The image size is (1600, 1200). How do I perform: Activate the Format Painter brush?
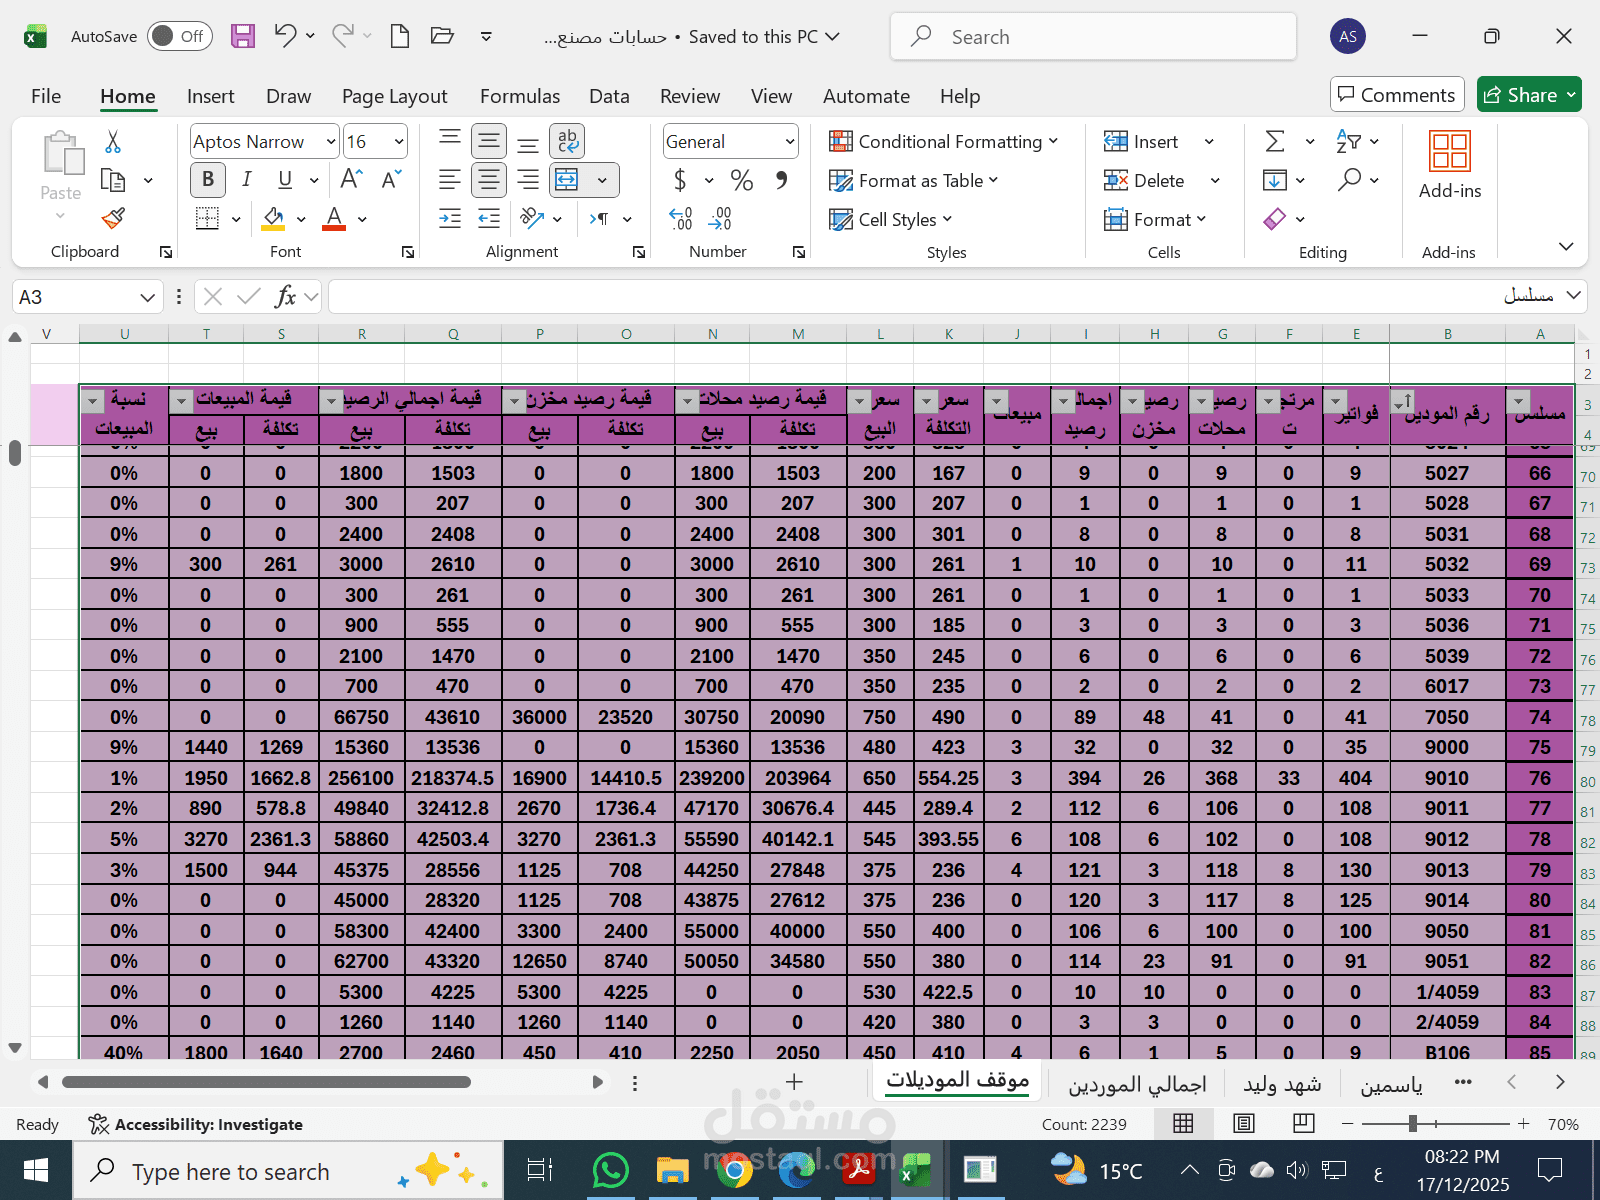[113, 218]
